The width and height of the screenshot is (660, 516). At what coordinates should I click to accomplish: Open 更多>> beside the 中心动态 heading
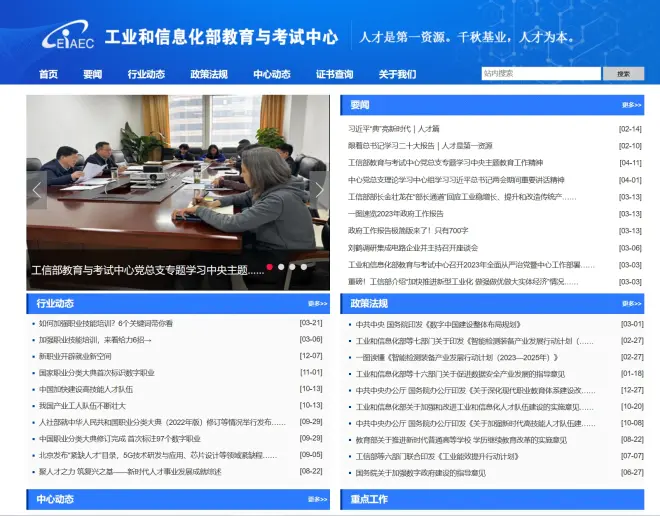pyautogui.click(x=317, y=498)
